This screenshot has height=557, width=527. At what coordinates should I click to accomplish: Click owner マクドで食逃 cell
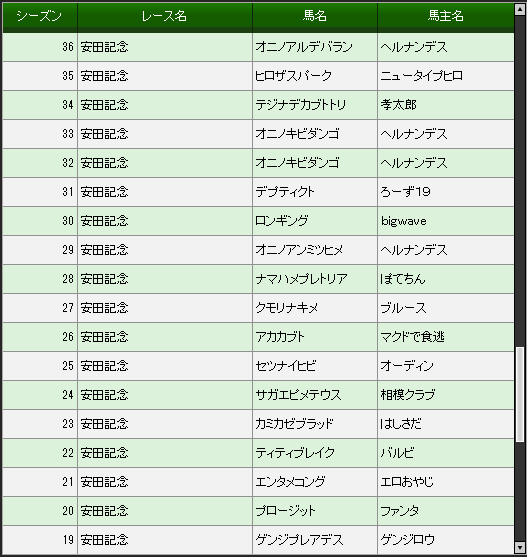(446, 337)
